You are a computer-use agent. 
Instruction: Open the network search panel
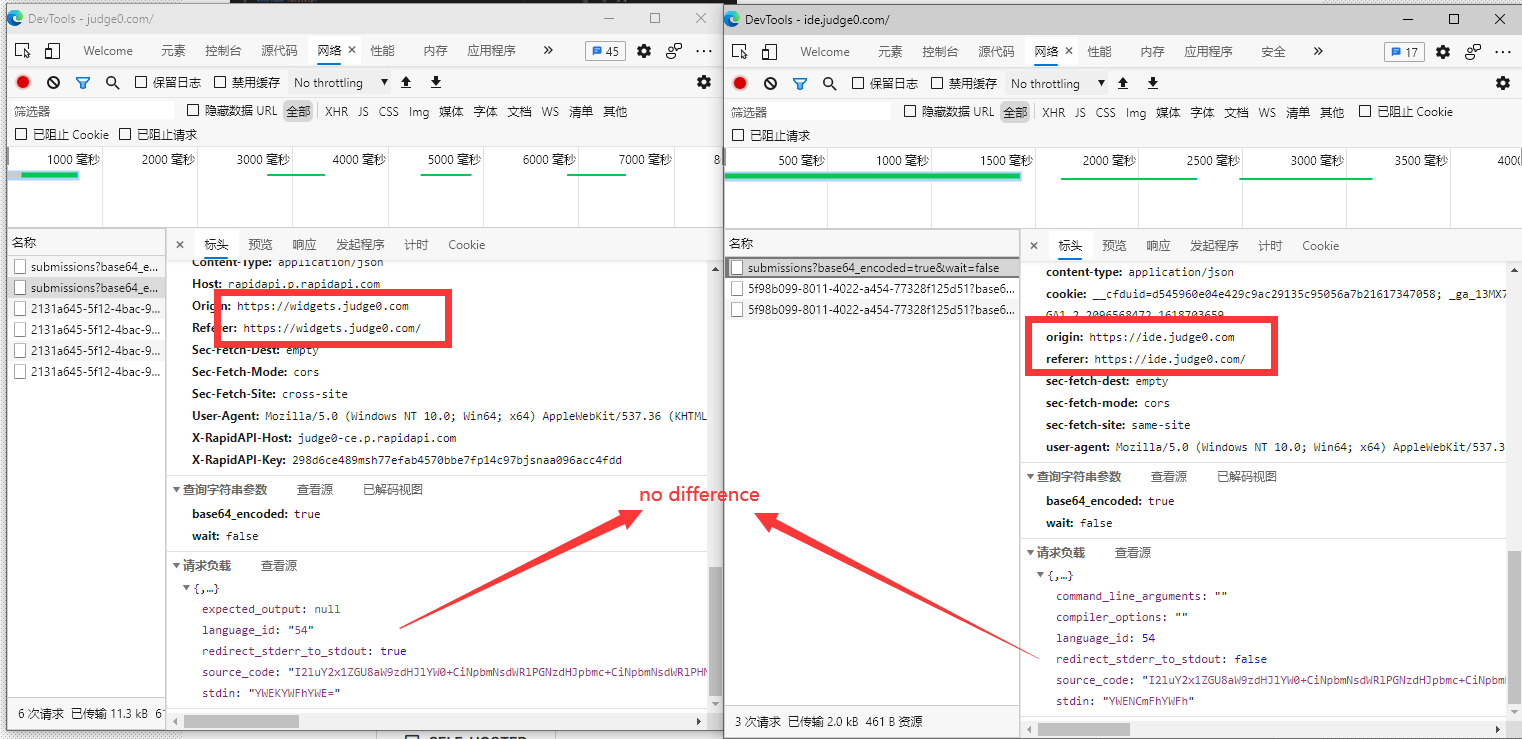point(114,82)
